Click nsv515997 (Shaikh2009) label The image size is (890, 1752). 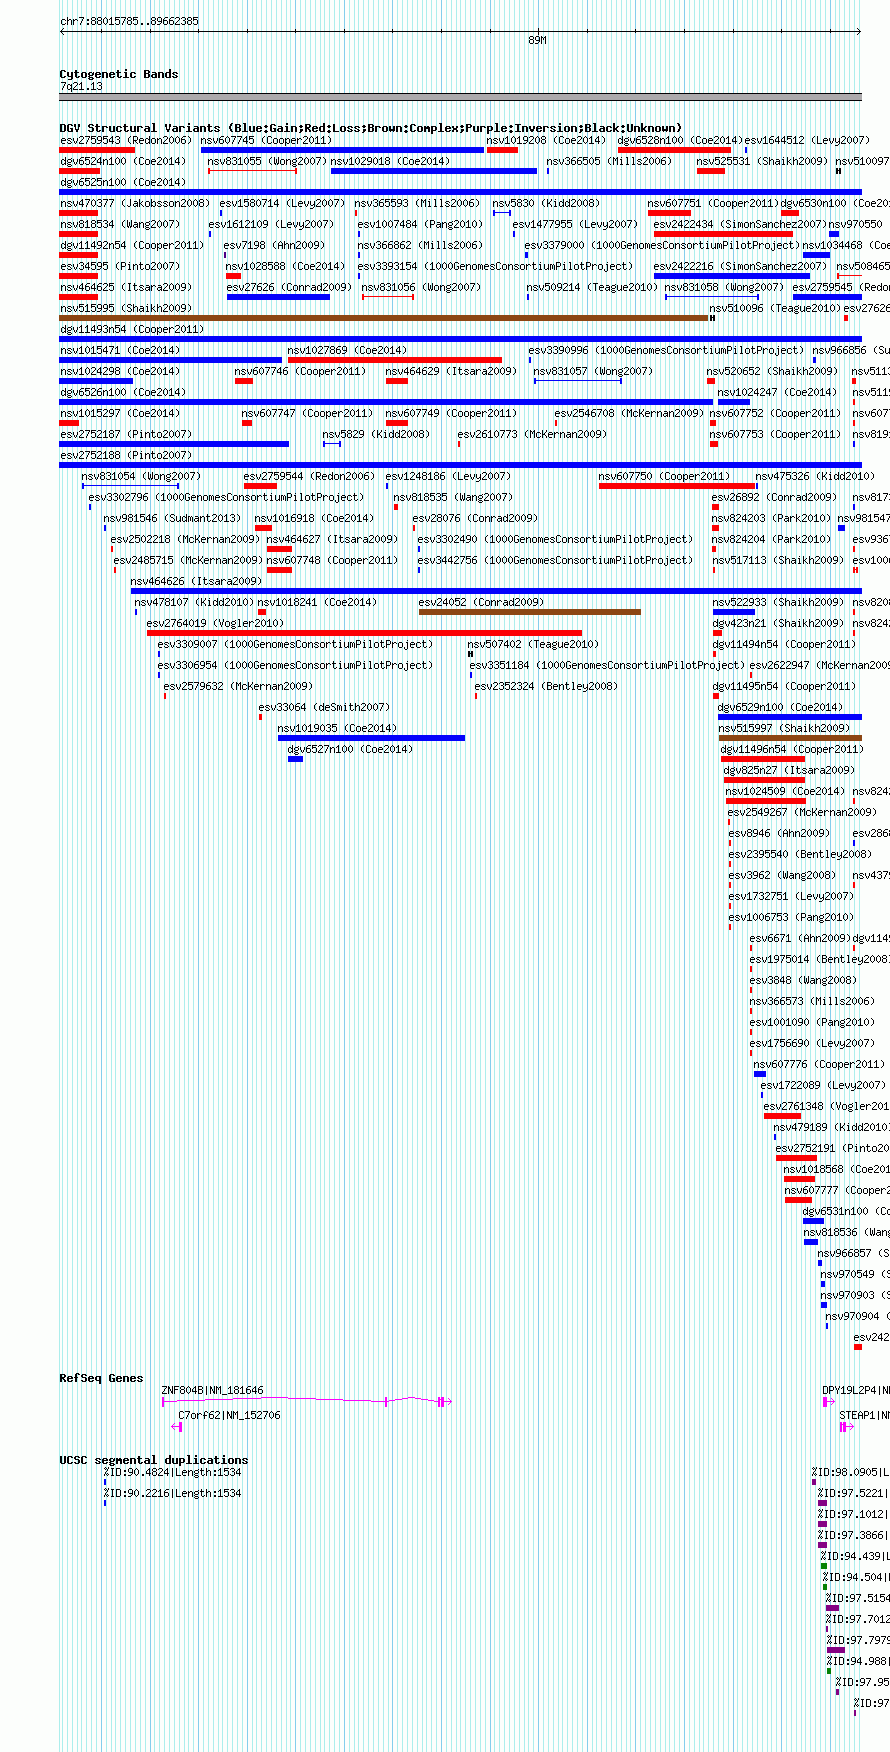coord(784,729)
